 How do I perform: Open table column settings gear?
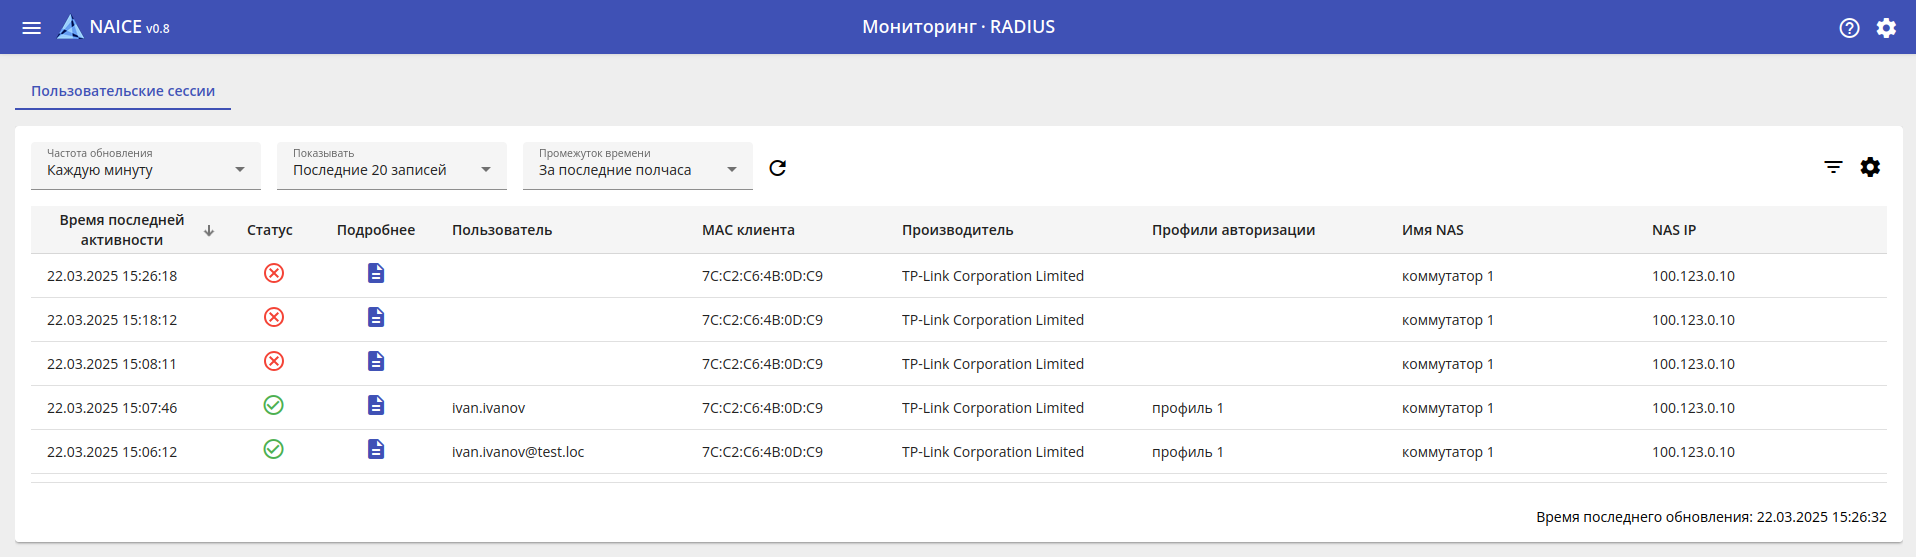coord(1870,167)
